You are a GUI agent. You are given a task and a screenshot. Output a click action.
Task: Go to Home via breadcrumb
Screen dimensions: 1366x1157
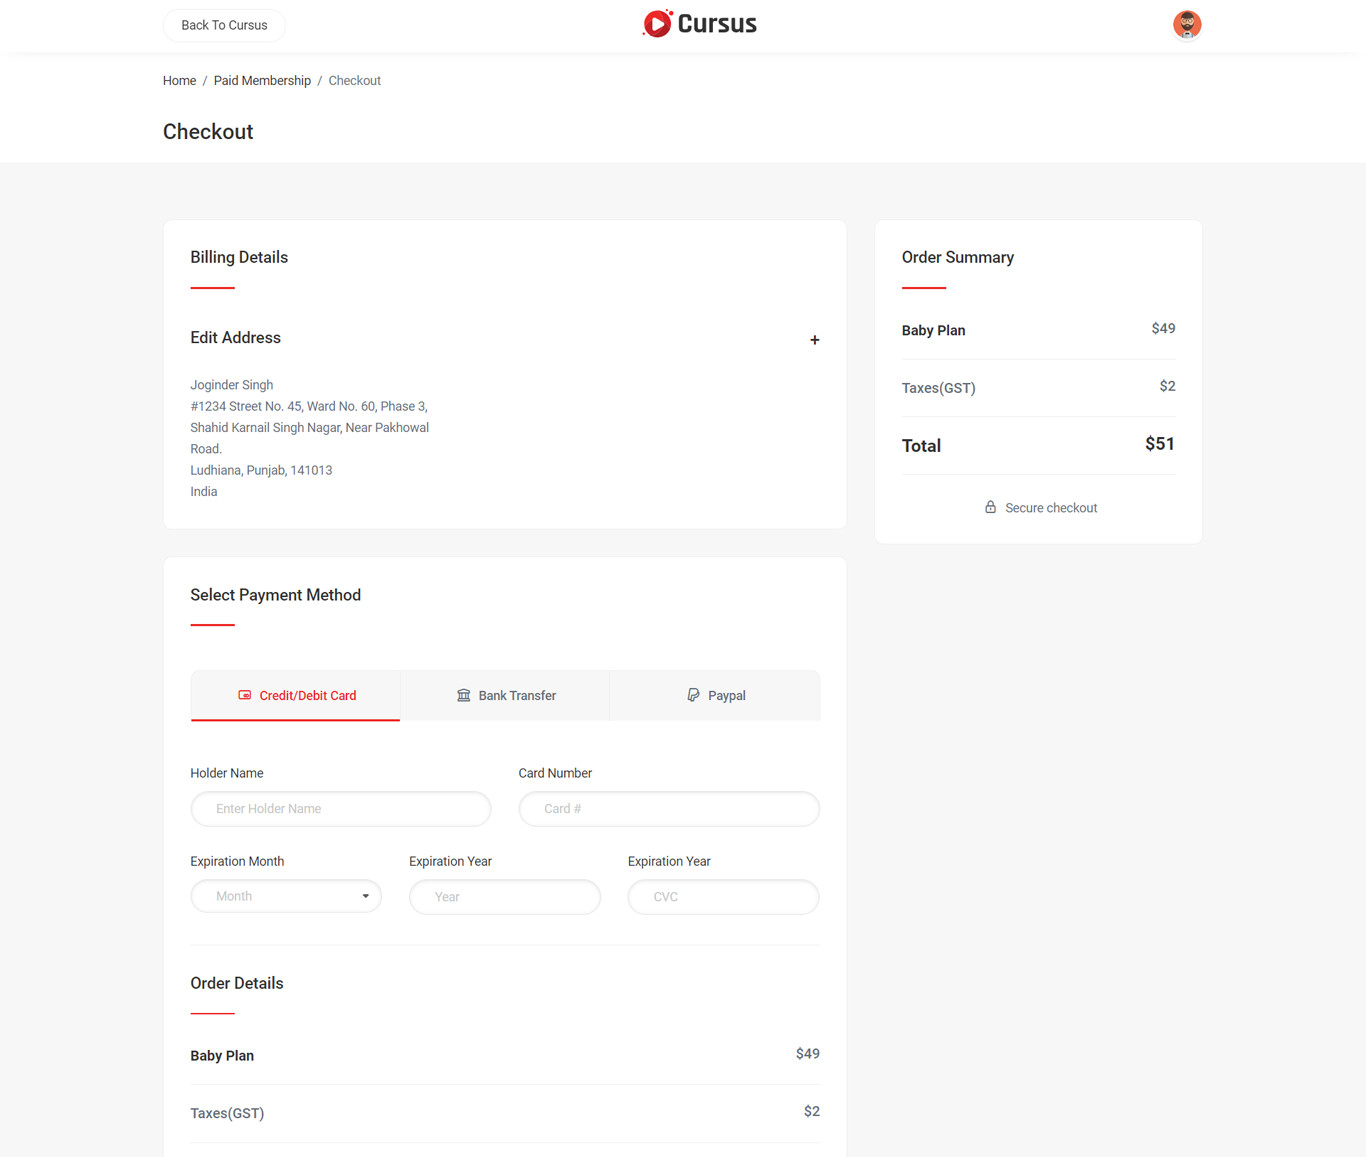(x=179, y=81)
